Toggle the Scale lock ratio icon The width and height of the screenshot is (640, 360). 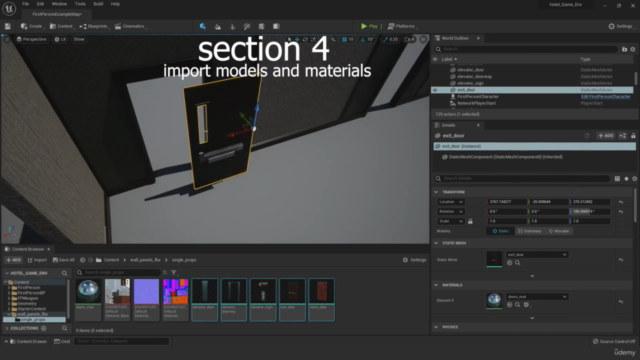click(470, 221)
